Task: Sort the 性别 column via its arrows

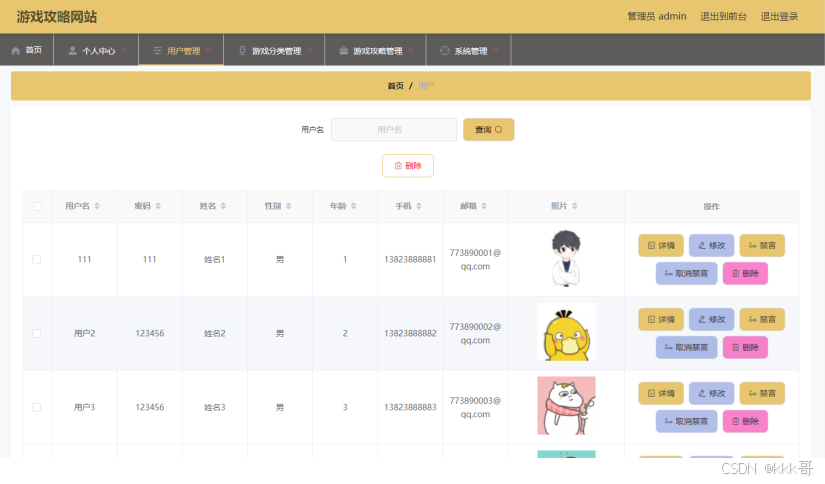Action: click(x=288, y=206)
